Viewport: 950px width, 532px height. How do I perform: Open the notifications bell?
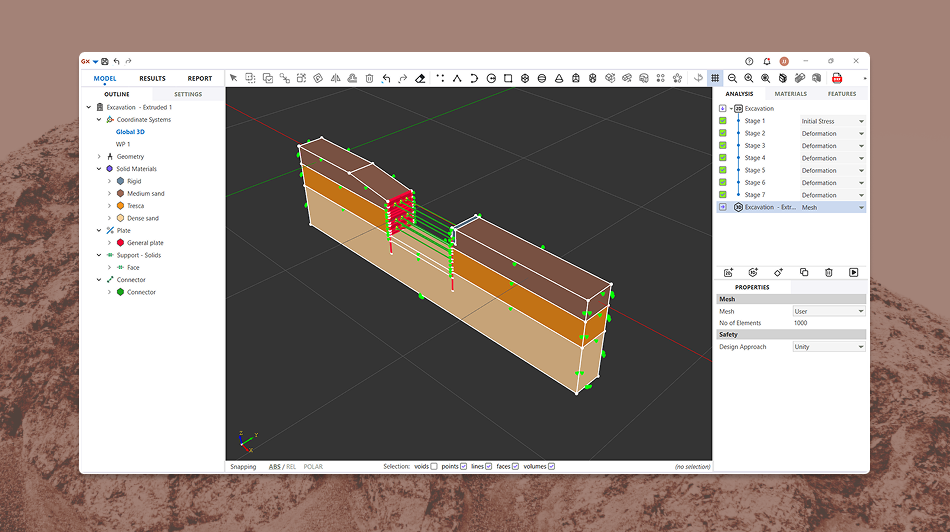click(767, 61)
